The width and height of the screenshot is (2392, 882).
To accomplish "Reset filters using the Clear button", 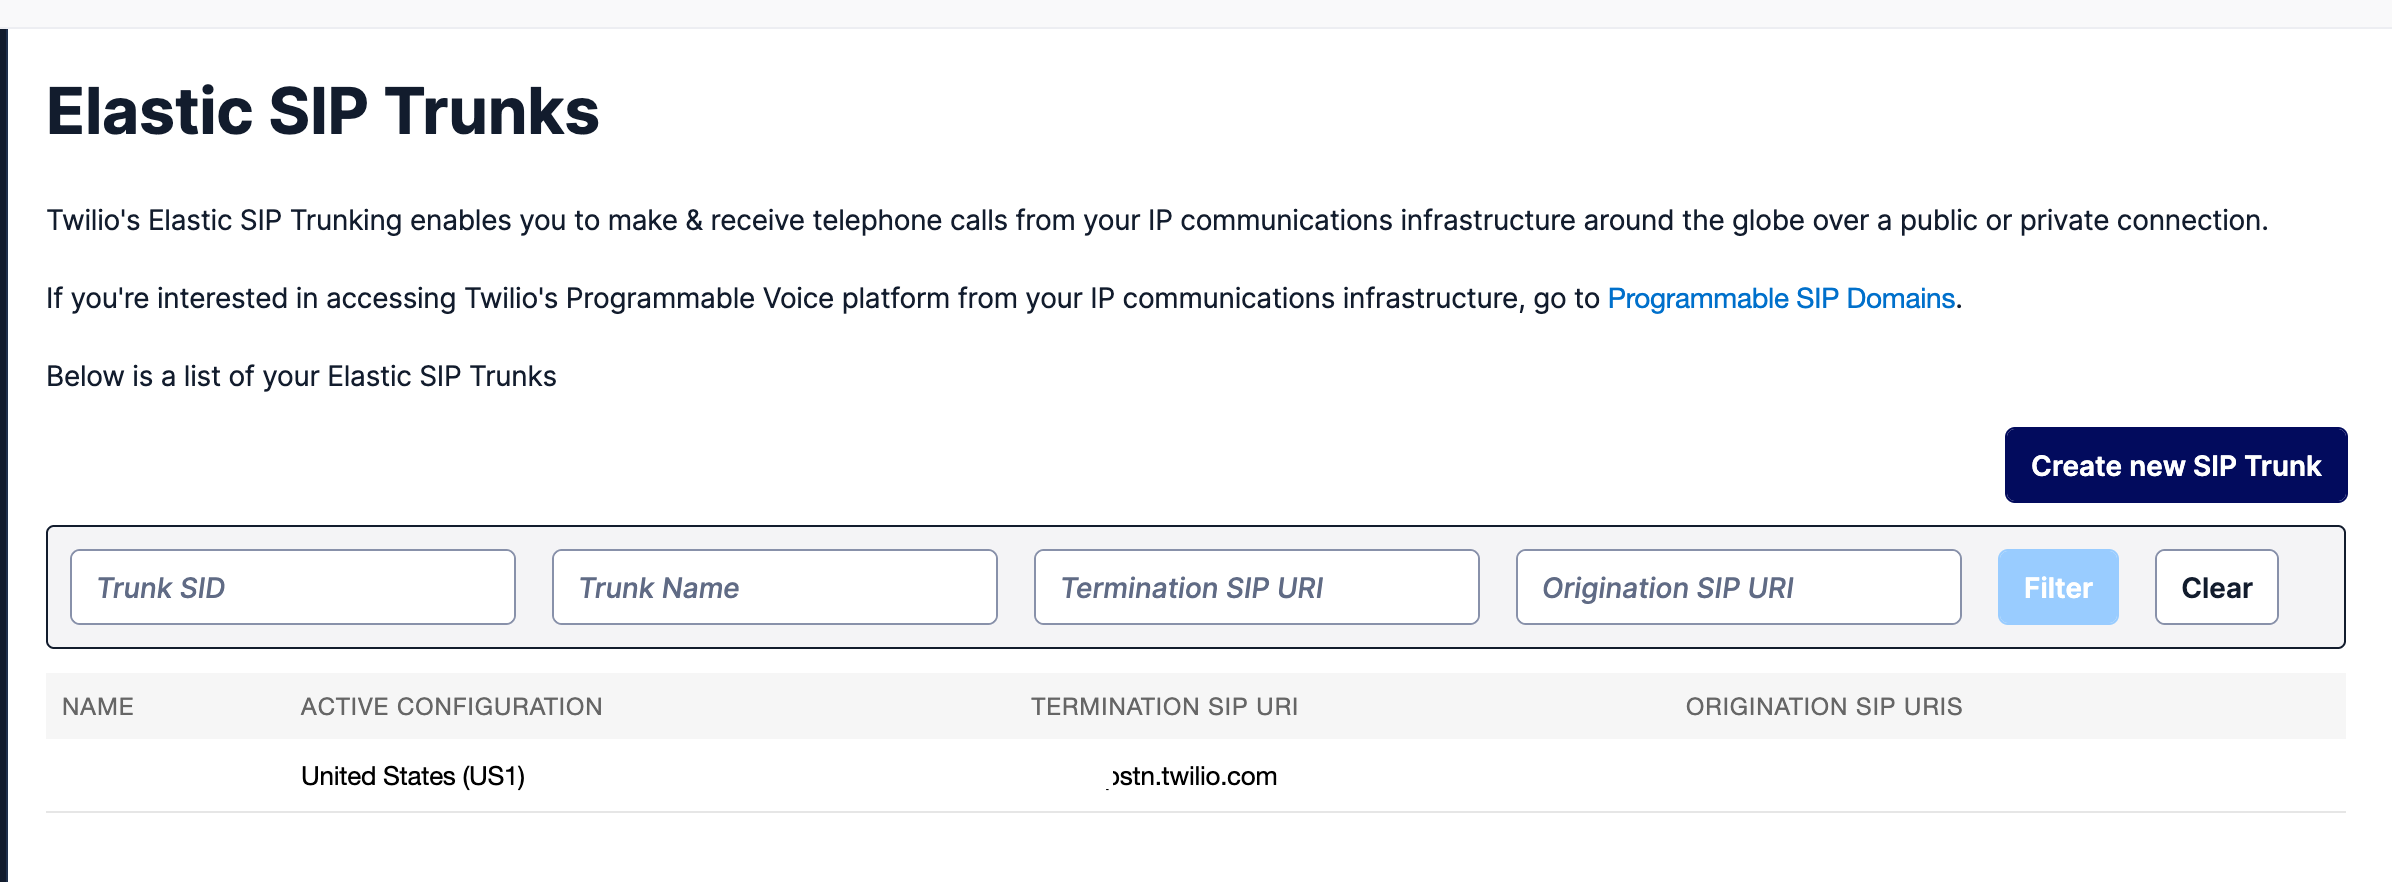I will tap(2217, 587).
